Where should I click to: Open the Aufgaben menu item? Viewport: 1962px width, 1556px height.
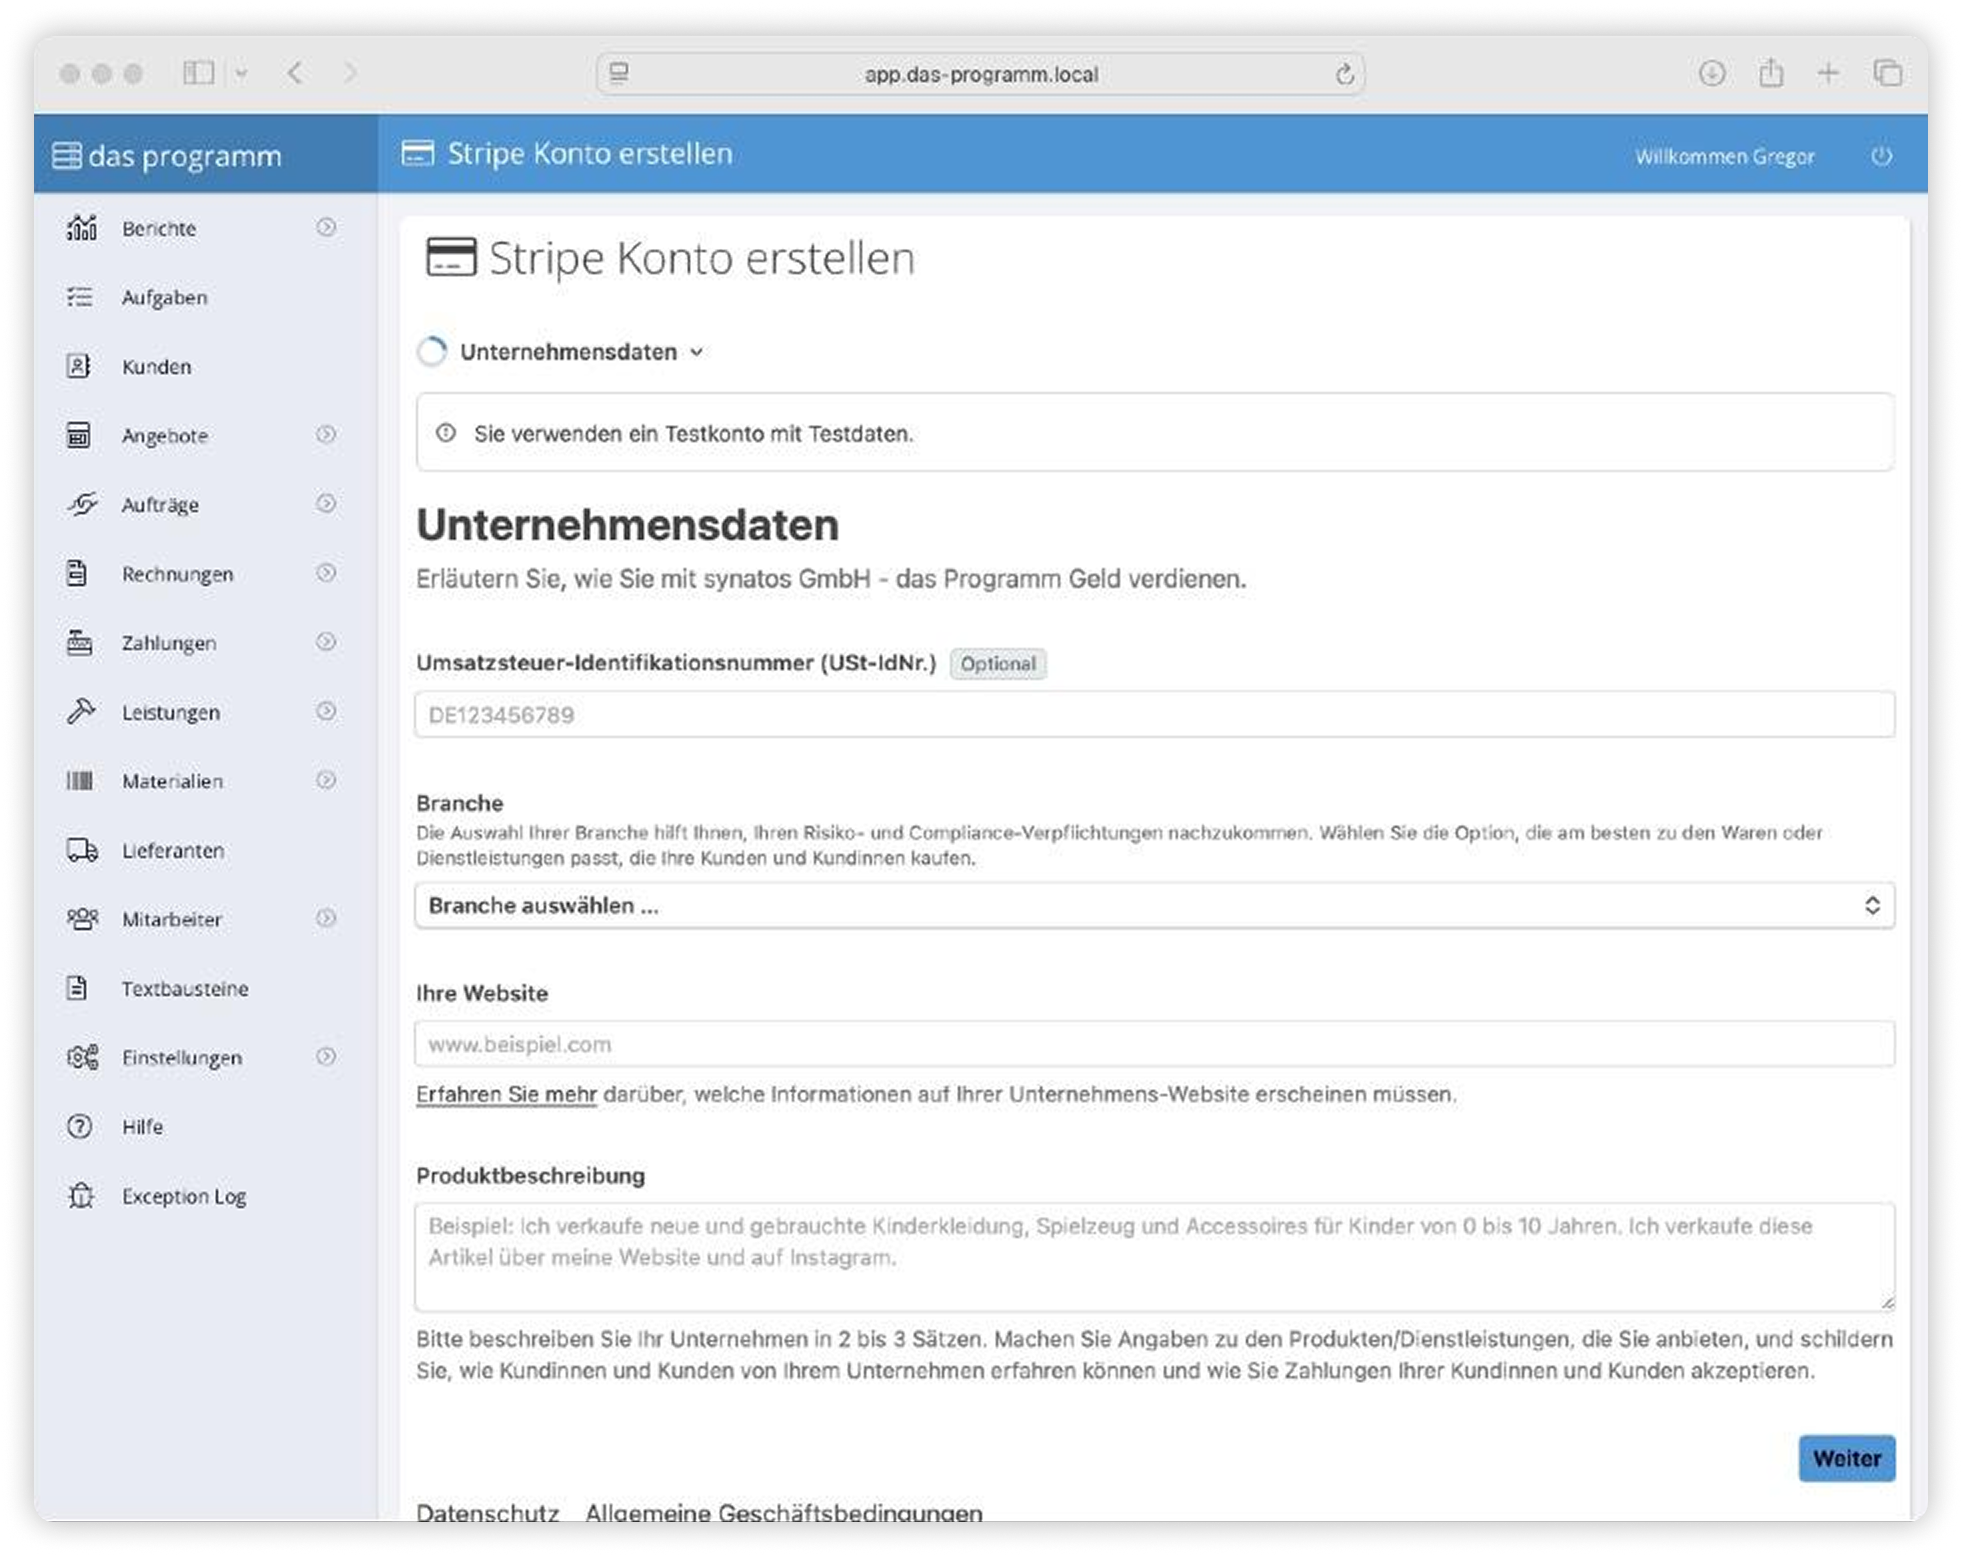164,297
